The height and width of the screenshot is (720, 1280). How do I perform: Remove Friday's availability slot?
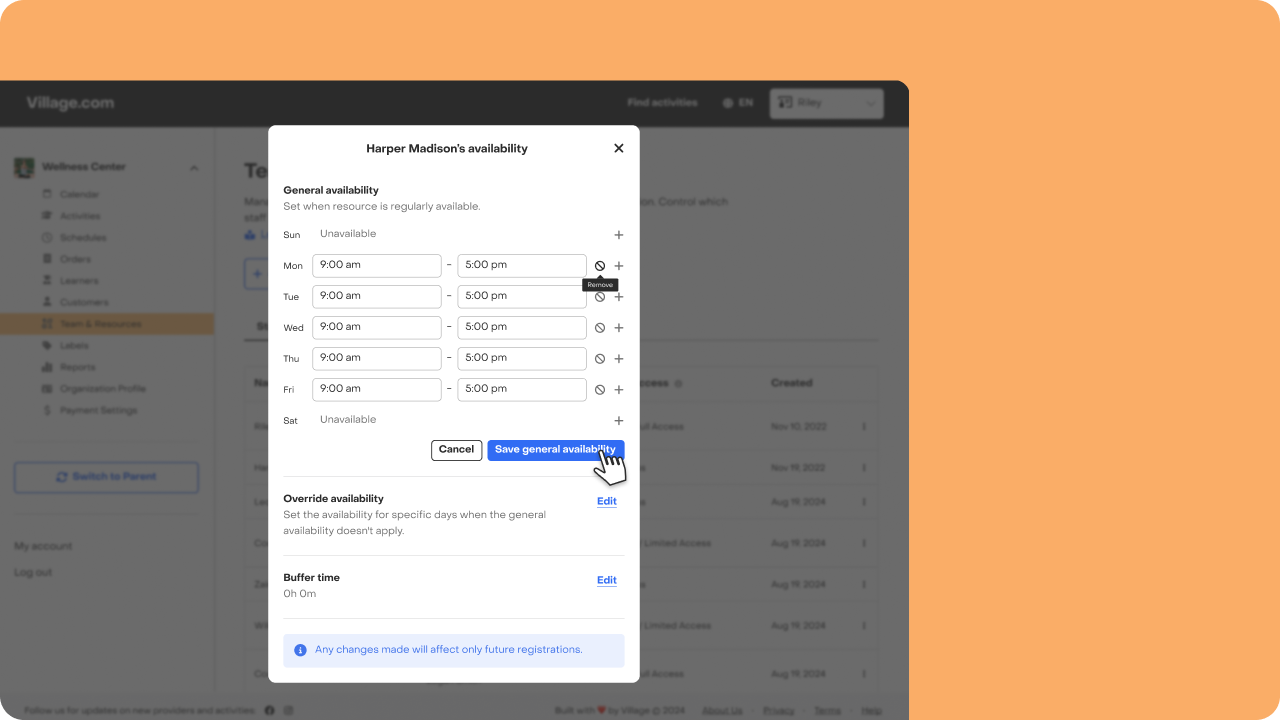600,390
